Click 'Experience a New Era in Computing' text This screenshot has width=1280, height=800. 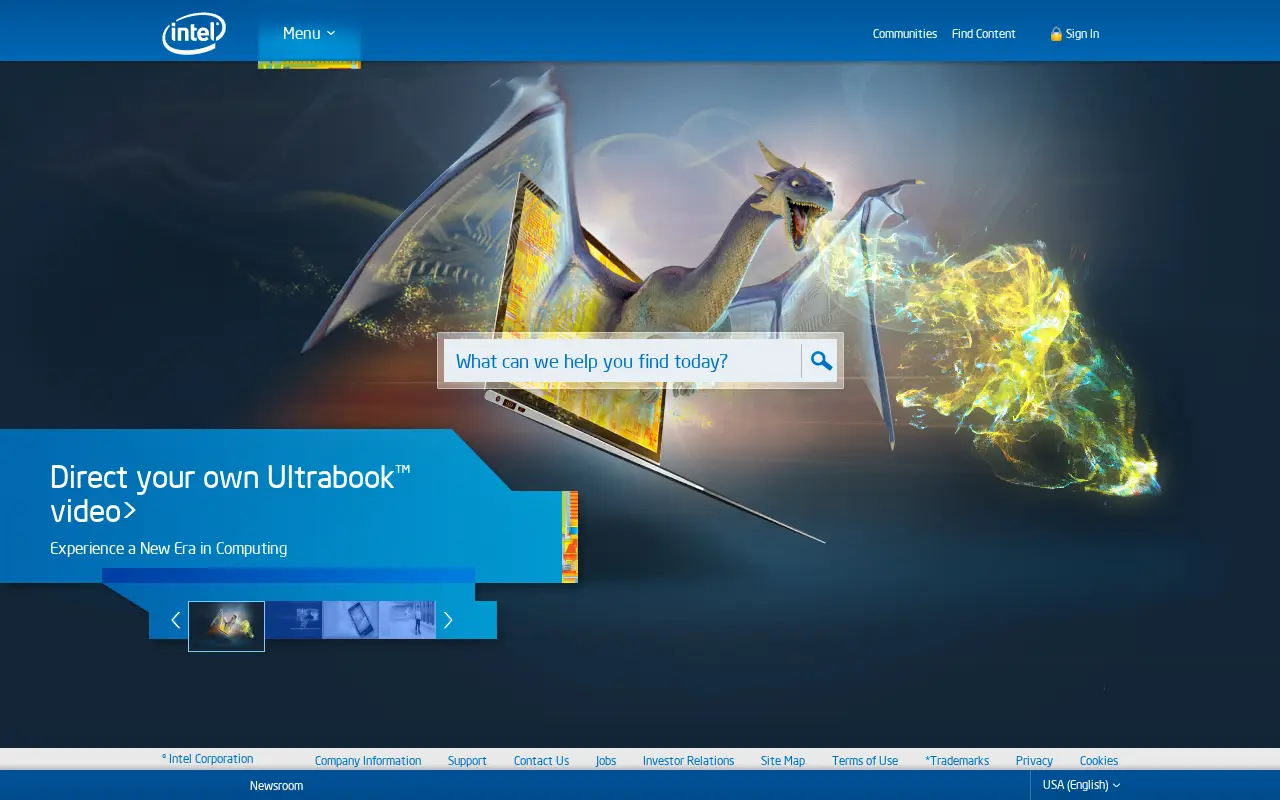click(169, 548)
